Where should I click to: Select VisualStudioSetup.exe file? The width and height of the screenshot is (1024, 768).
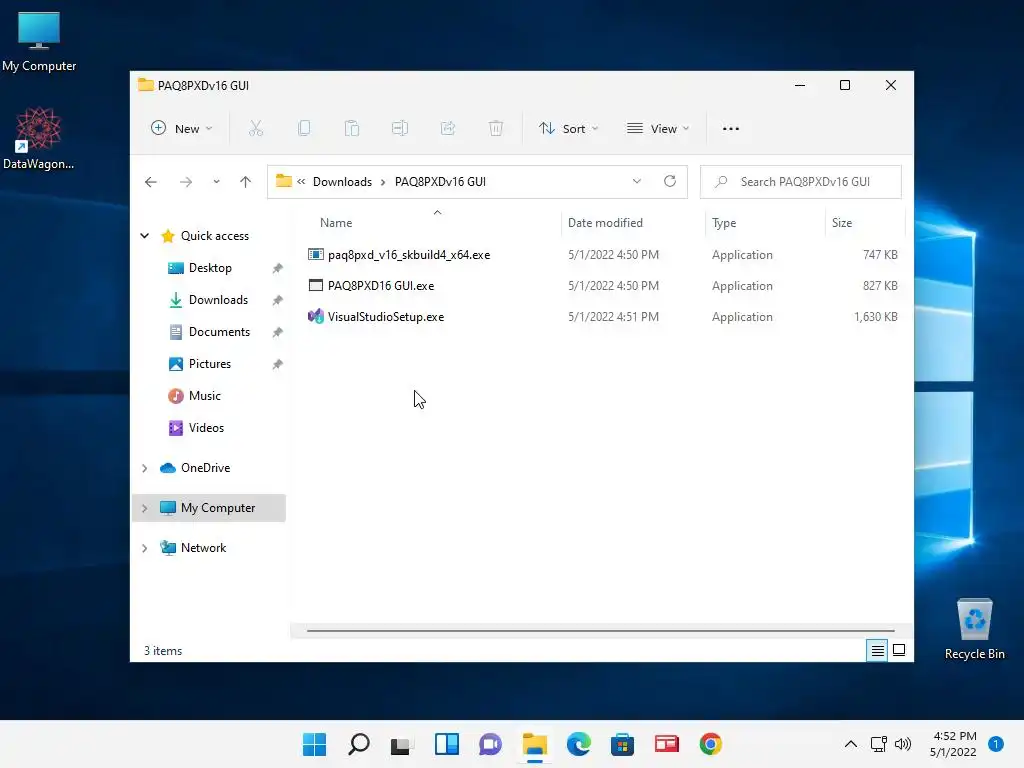pyautogui.click(x=386, y=317)
